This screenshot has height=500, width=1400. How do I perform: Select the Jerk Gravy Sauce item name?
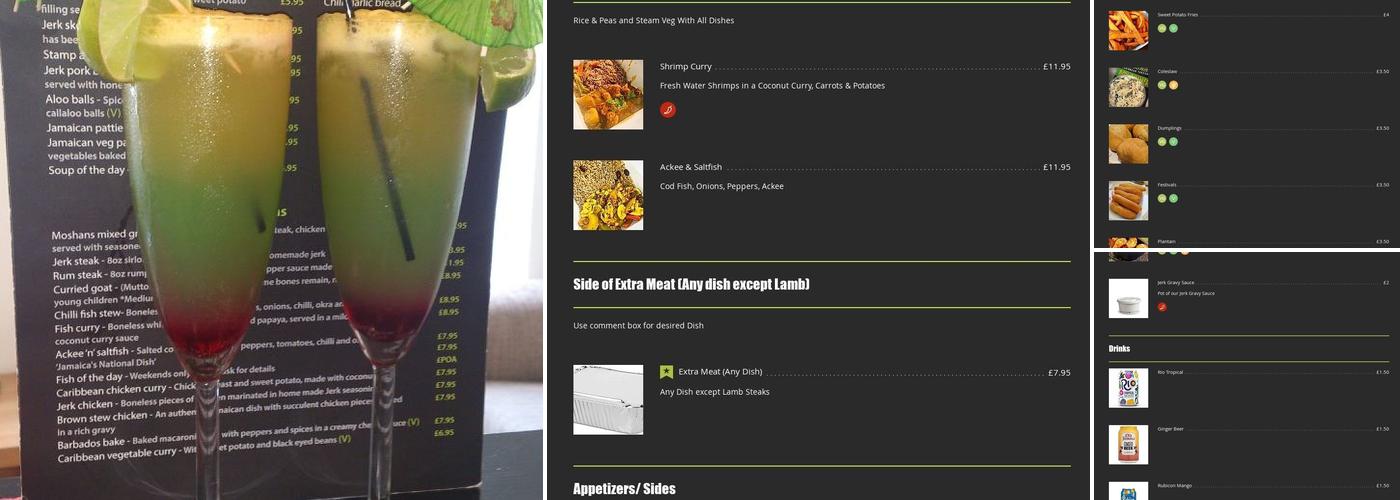pyautogui.click(x=1176, y=283)
